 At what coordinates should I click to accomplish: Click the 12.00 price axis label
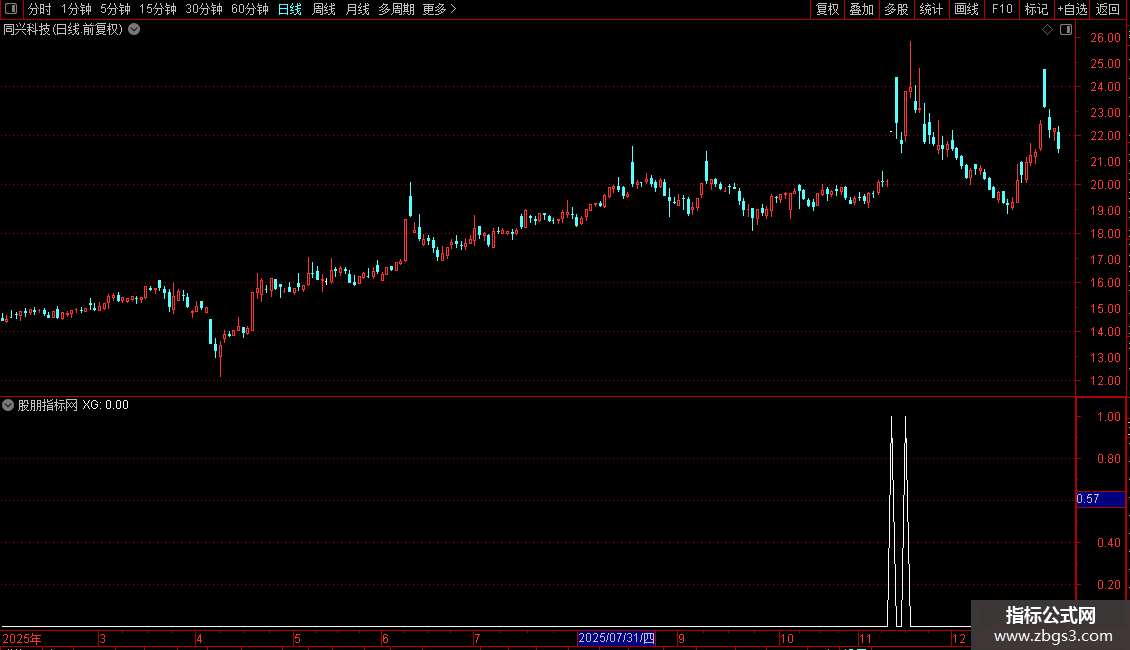coord(1105,380)
